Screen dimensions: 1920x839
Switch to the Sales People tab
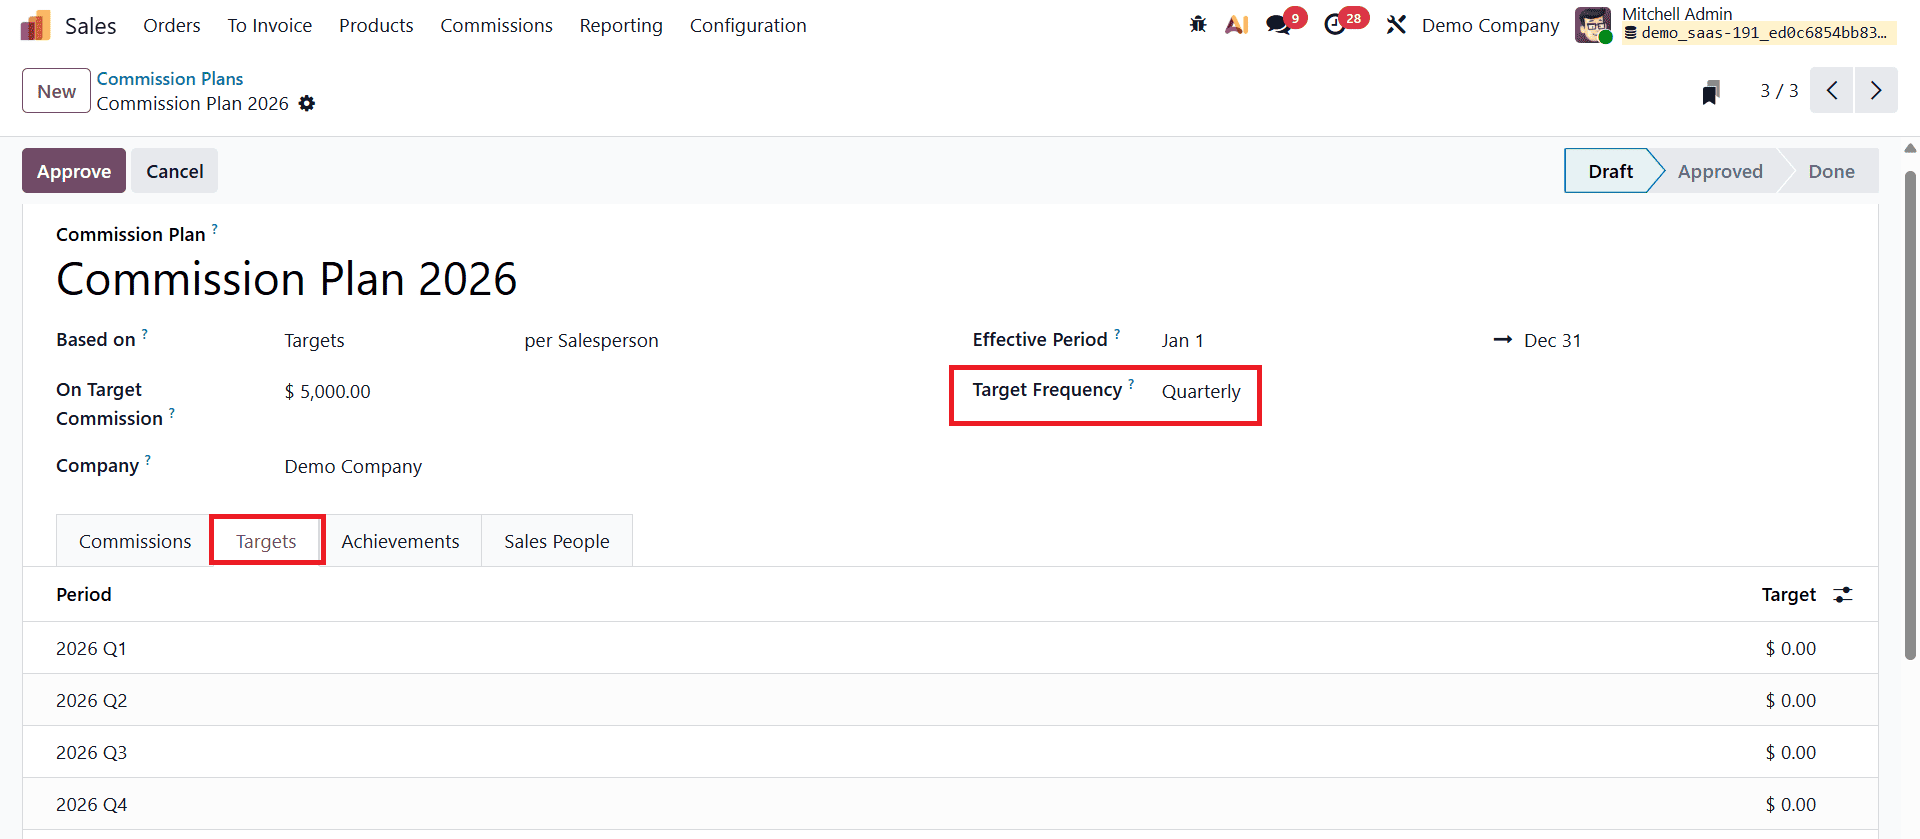(557, 541)
